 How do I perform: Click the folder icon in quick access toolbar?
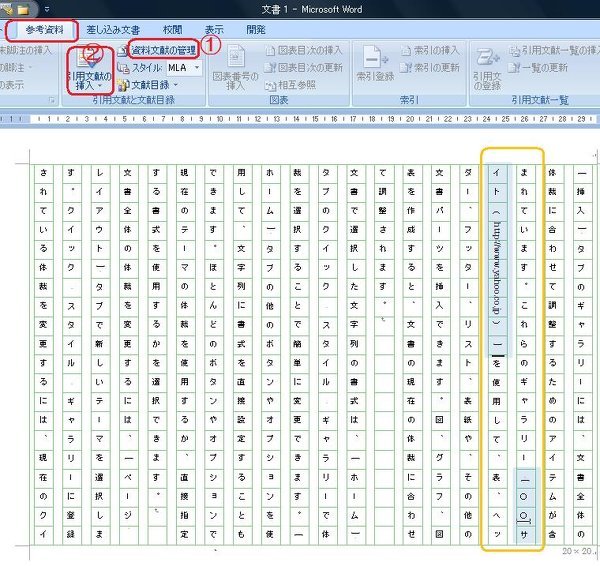pos(23,10)
